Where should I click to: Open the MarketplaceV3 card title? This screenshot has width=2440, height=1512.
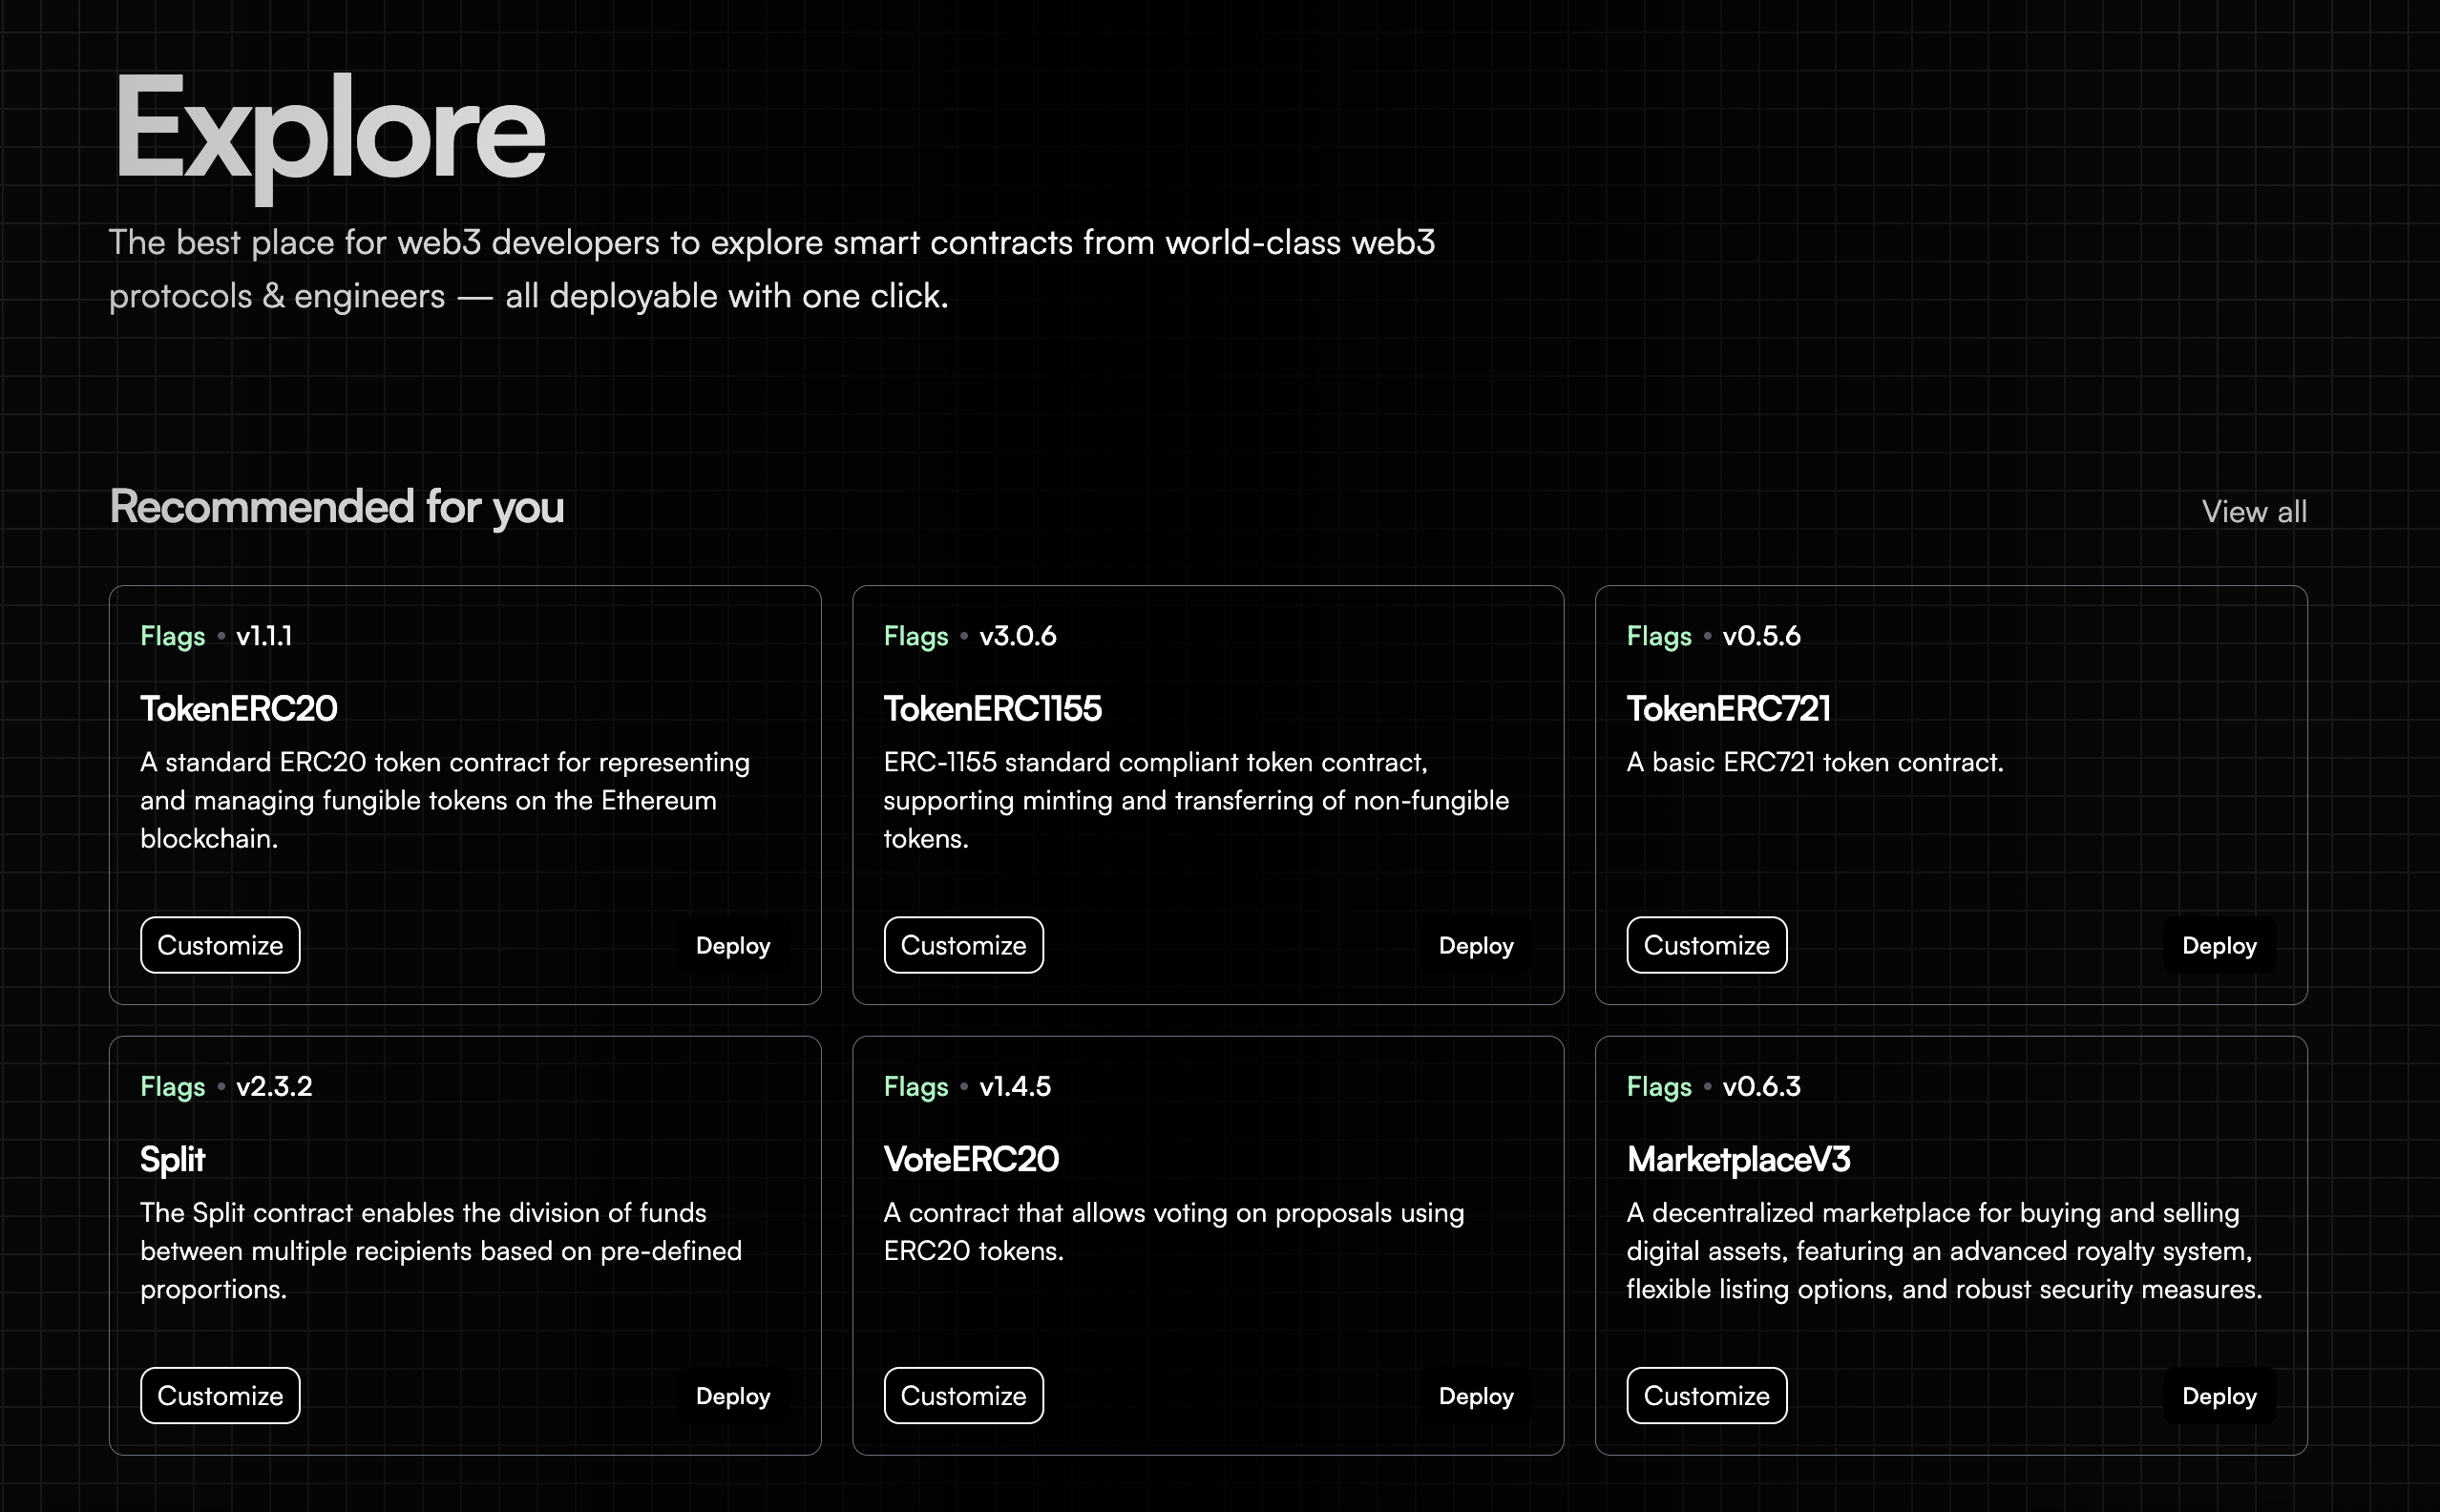pos(1738,1159)
